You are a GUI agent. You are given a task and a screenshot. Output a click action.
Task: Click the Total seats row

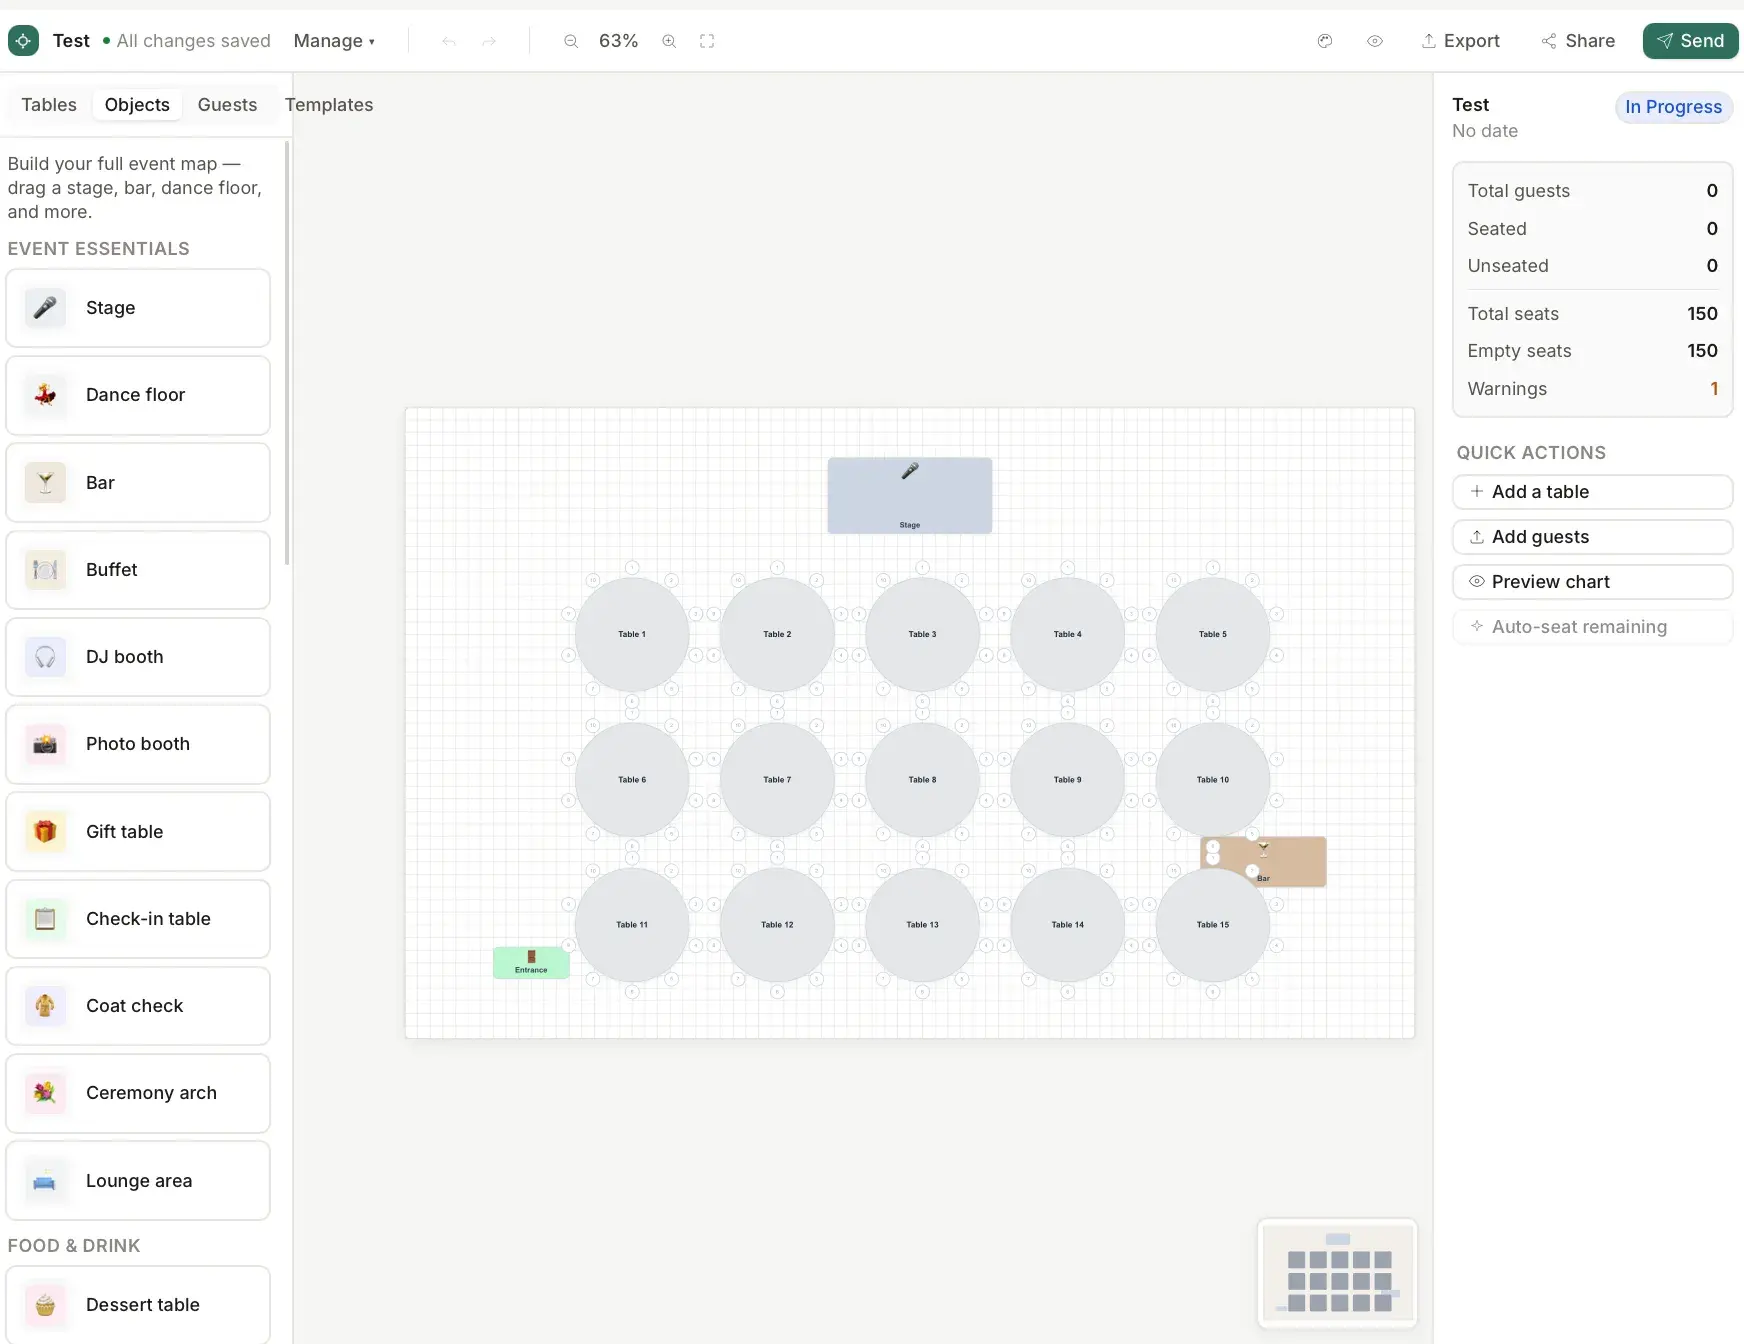(x=1592, y=314)
